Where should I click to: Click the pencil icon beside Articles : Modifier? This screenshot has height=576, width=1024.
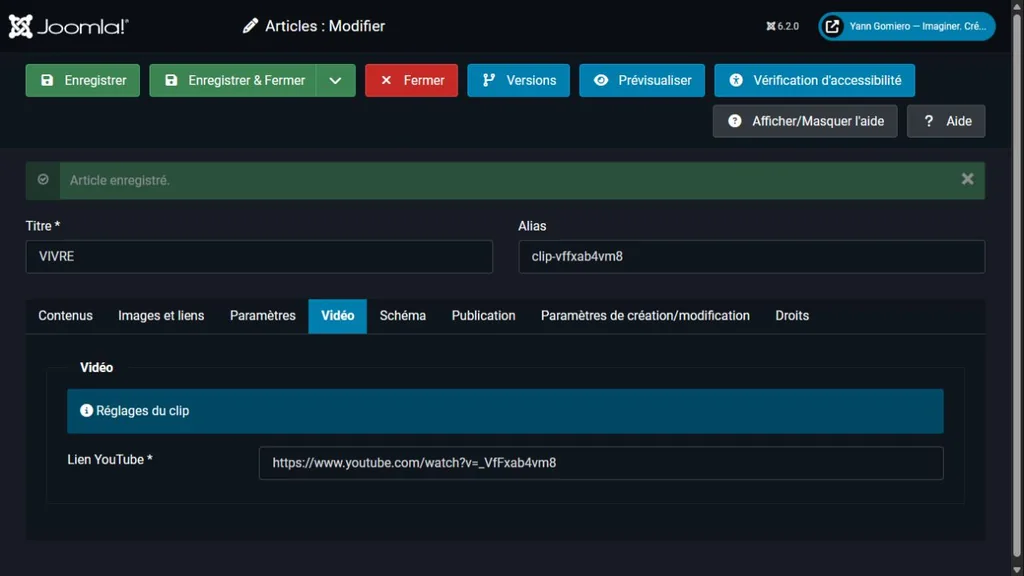(x=250, y=26)
